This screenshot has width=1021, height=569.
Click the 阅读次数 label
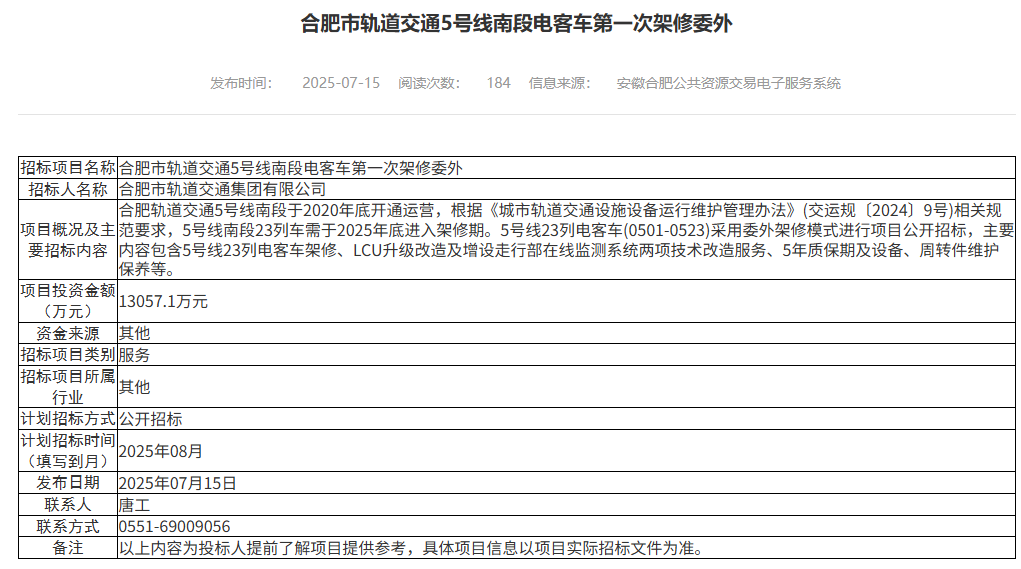(x=429, y=83)
